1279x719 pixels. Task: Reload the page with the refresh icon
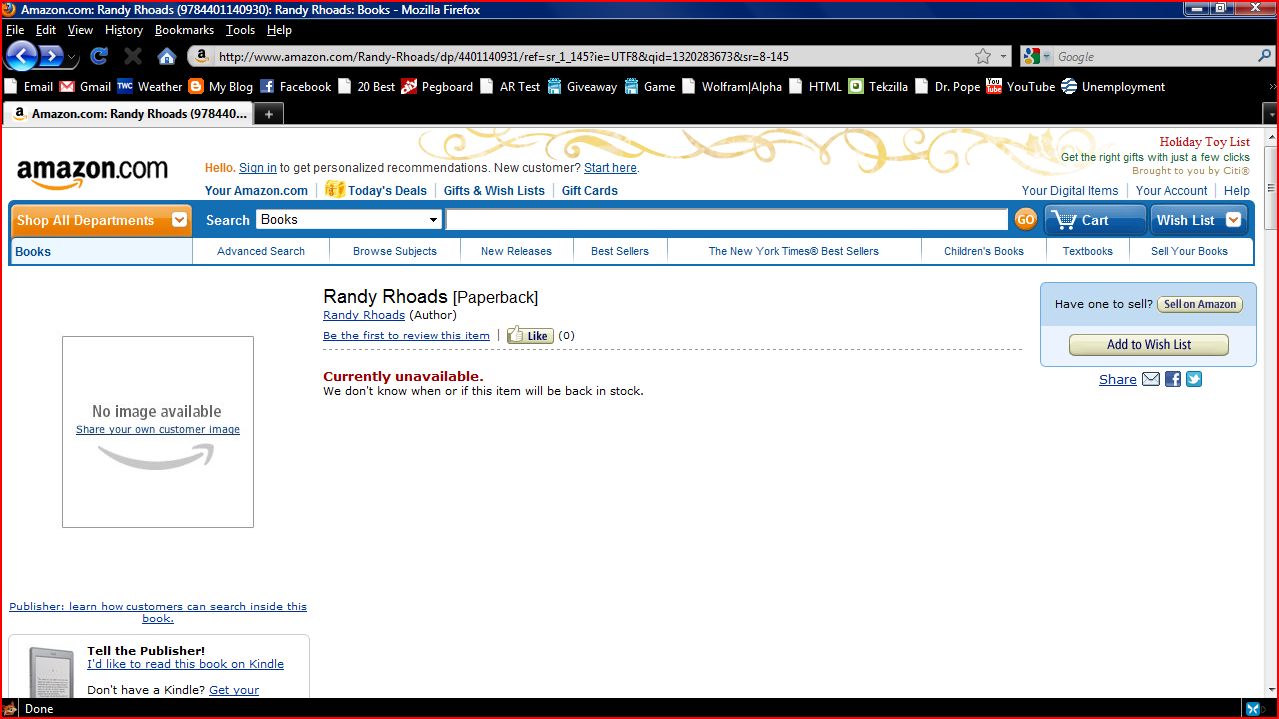click(99, 56)
